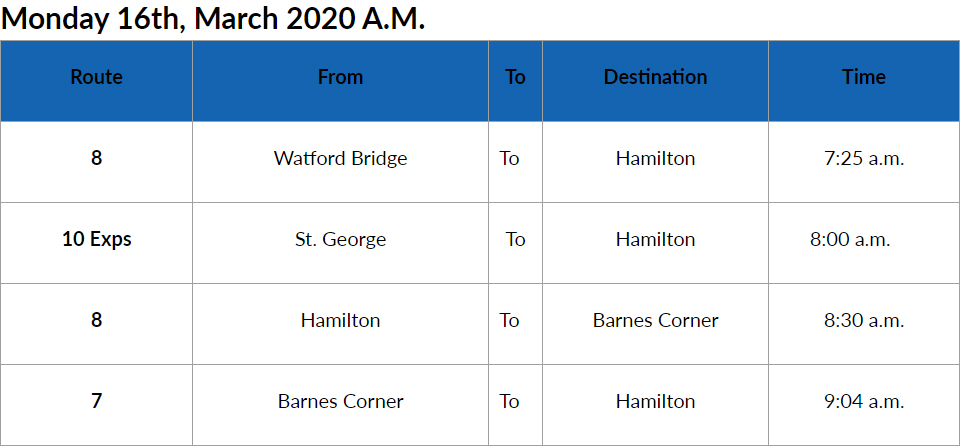This screenshot has width=960, height=446.
Task: Select the Barnes Corner destination cell
Action: (x=655, y=320)
